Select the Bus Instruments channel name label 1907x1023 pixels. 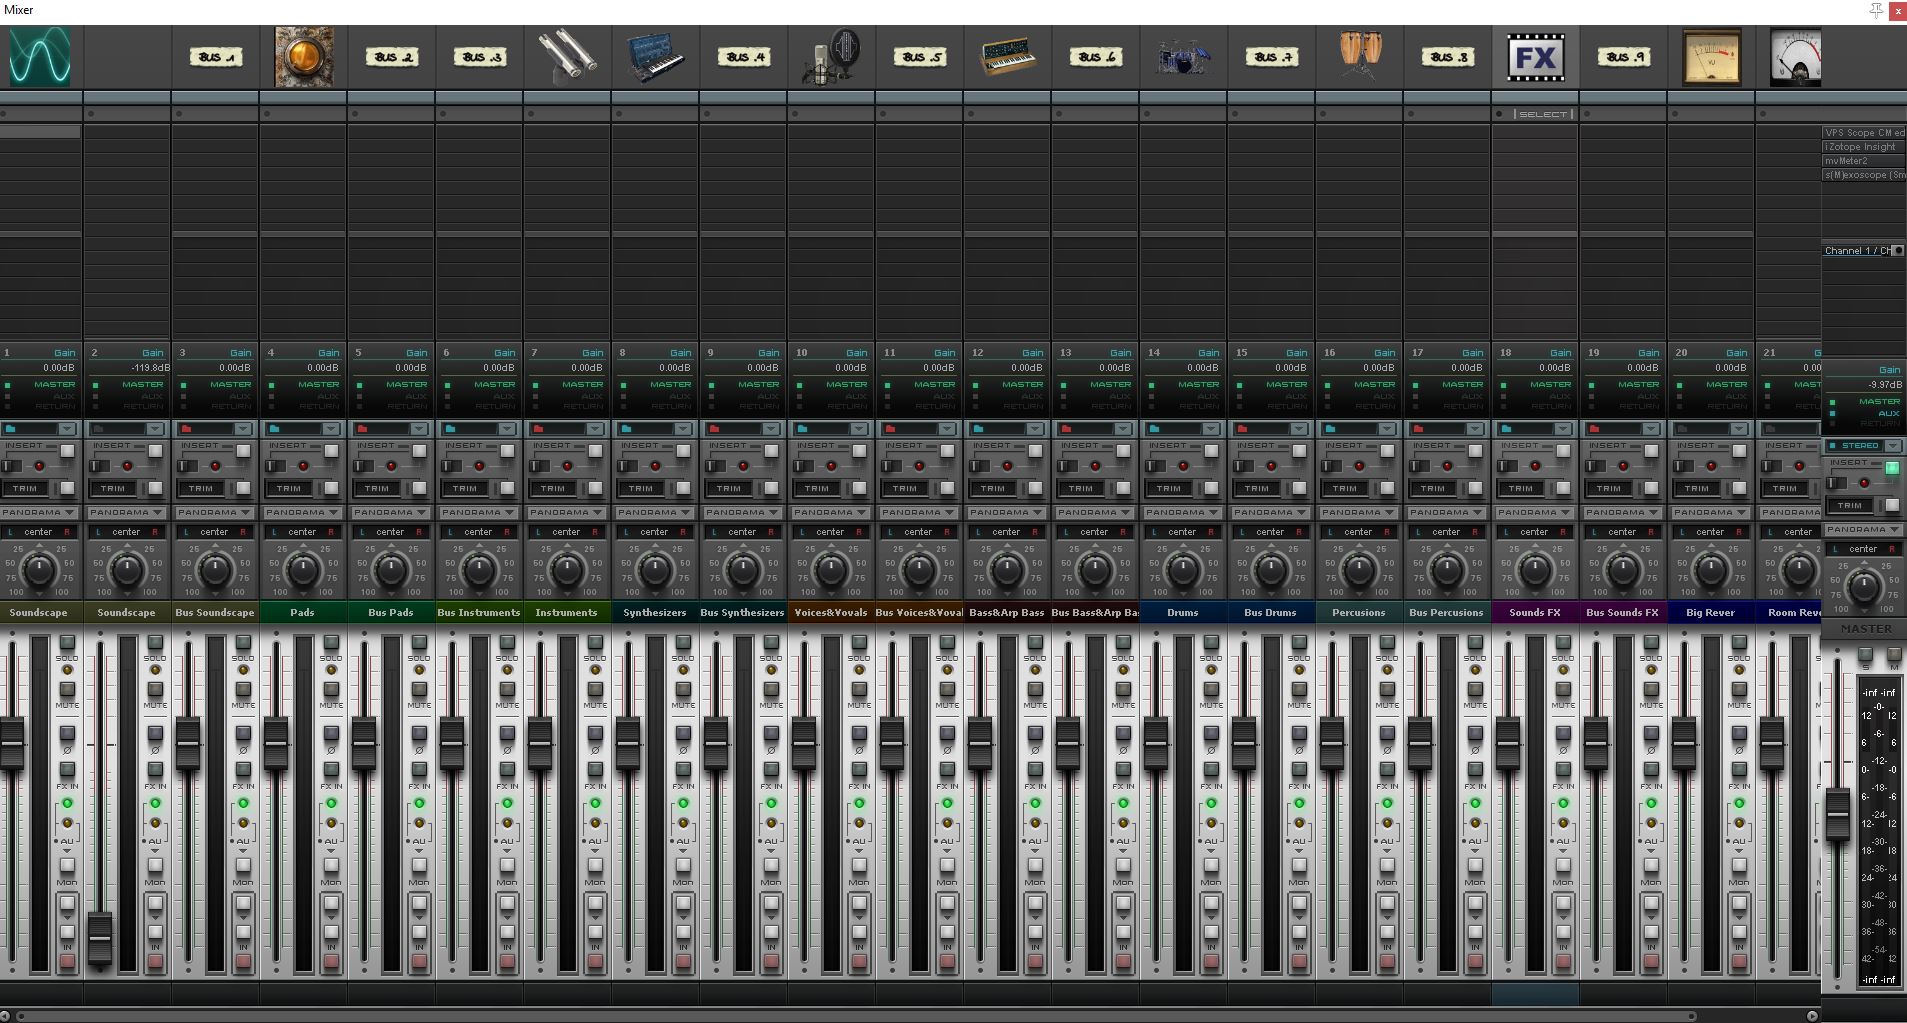tap(479, 612)
